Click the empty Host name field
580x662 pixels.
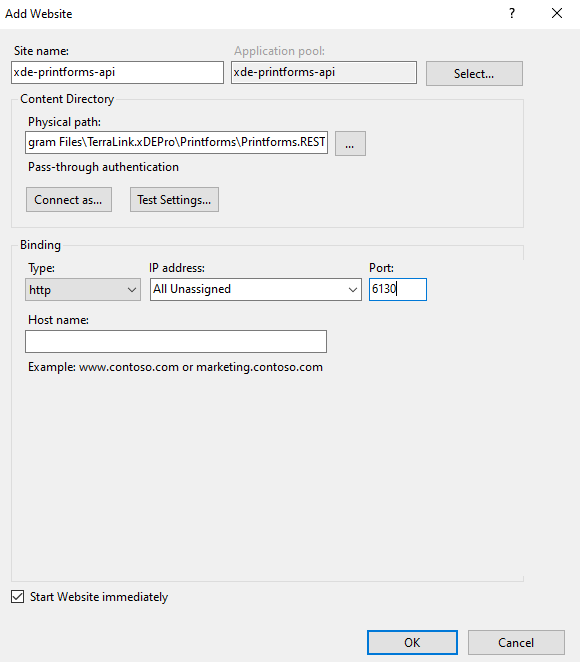(176, 342)
